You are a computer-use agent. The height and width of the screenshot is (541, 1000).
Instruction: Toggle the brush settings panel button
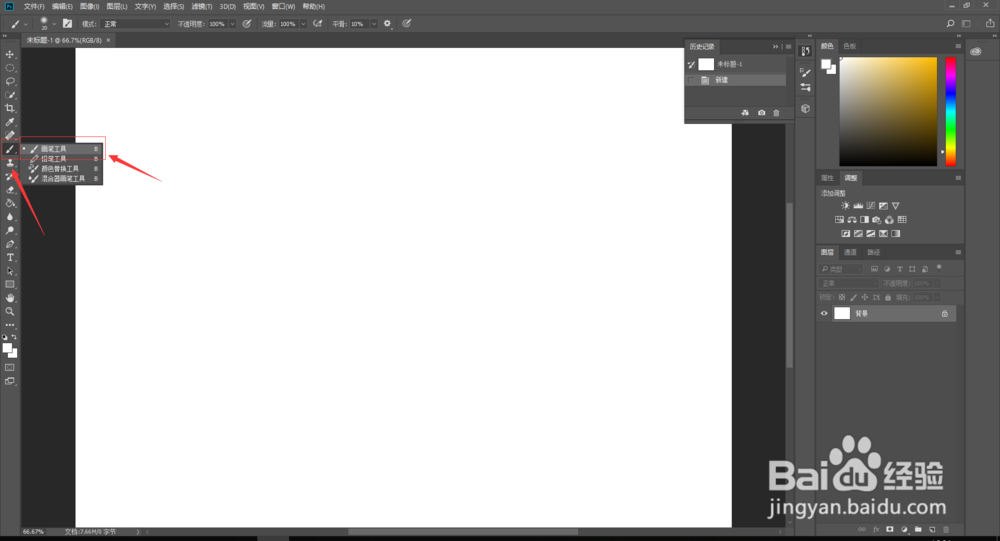point(68,24)
